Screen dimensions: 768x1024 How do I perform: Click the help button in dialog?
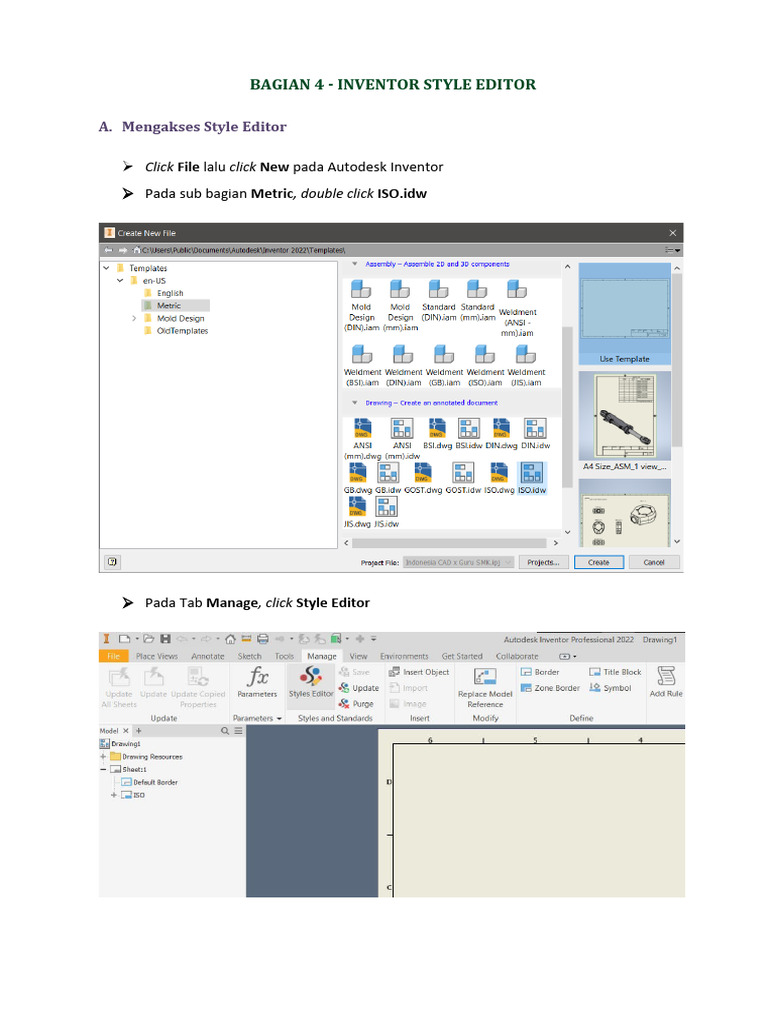(112, 562)
